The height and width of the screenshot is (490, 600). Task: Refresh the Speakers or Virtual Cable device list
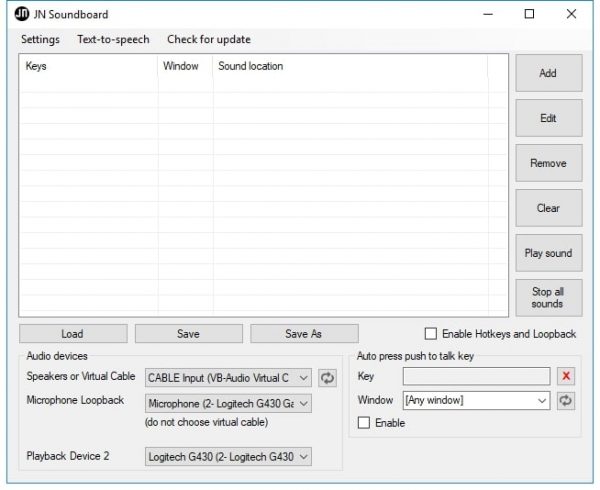328,377
